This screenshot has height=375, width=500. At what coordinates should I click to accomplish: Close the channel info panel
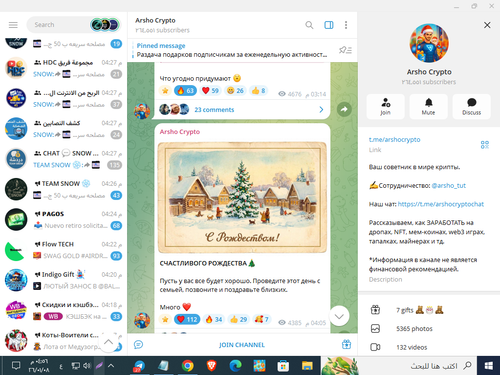coord(487,25)
